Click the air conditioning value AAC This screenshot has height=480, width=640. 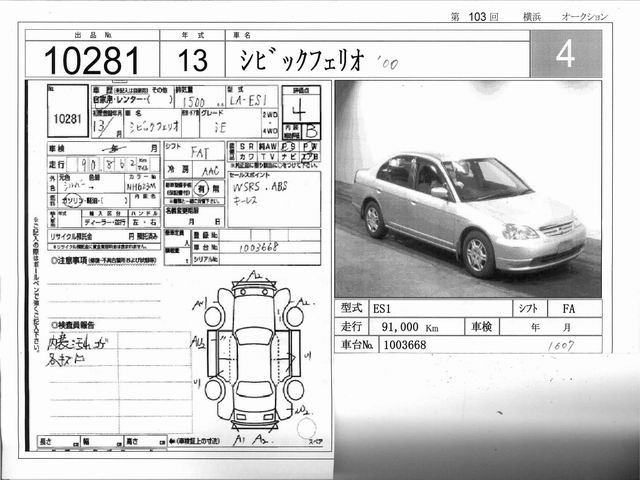click(211, 171)
